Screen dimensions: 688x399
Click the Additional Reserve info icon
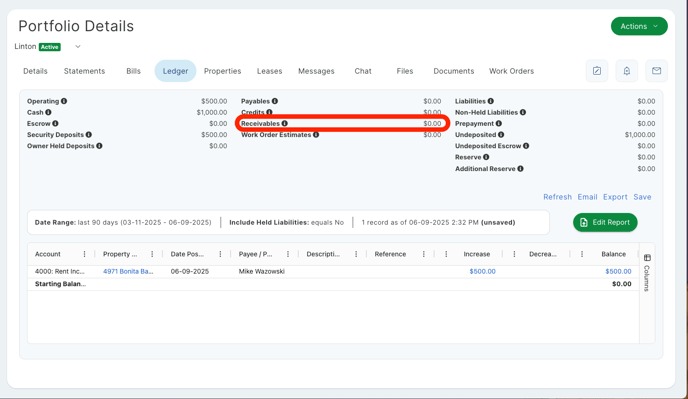(520, 169)
